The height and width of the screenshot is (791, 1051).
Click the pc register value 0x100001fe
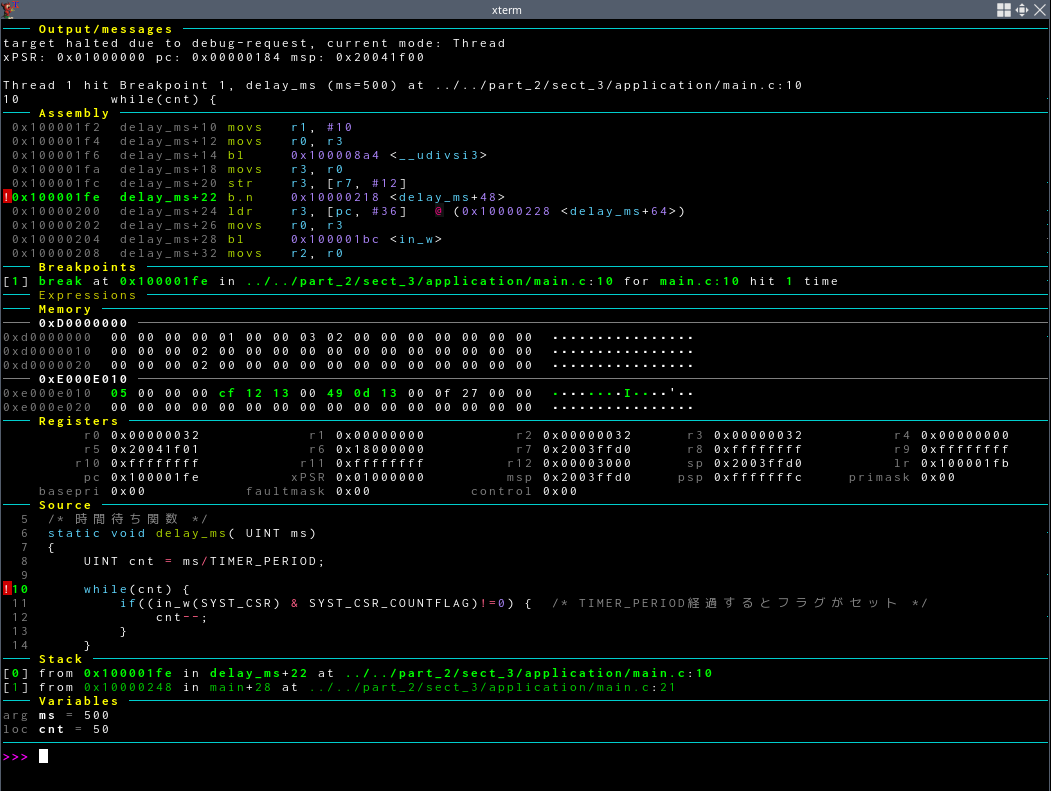(155, 478)
